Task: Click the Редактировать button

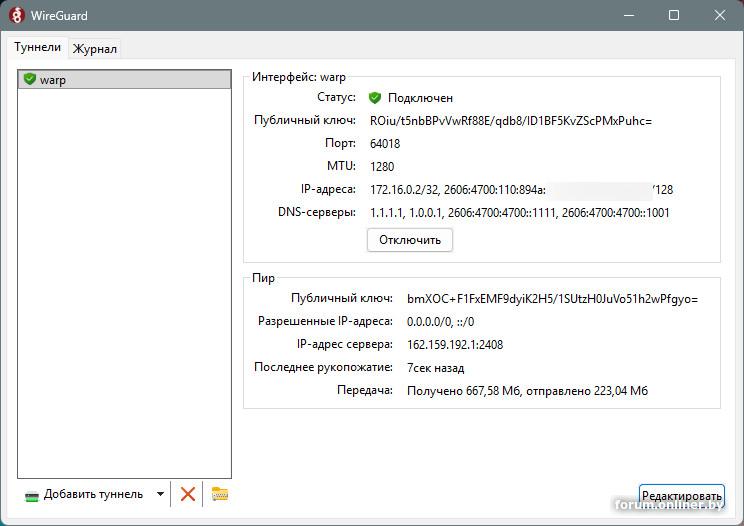Action: coord(681,496)
